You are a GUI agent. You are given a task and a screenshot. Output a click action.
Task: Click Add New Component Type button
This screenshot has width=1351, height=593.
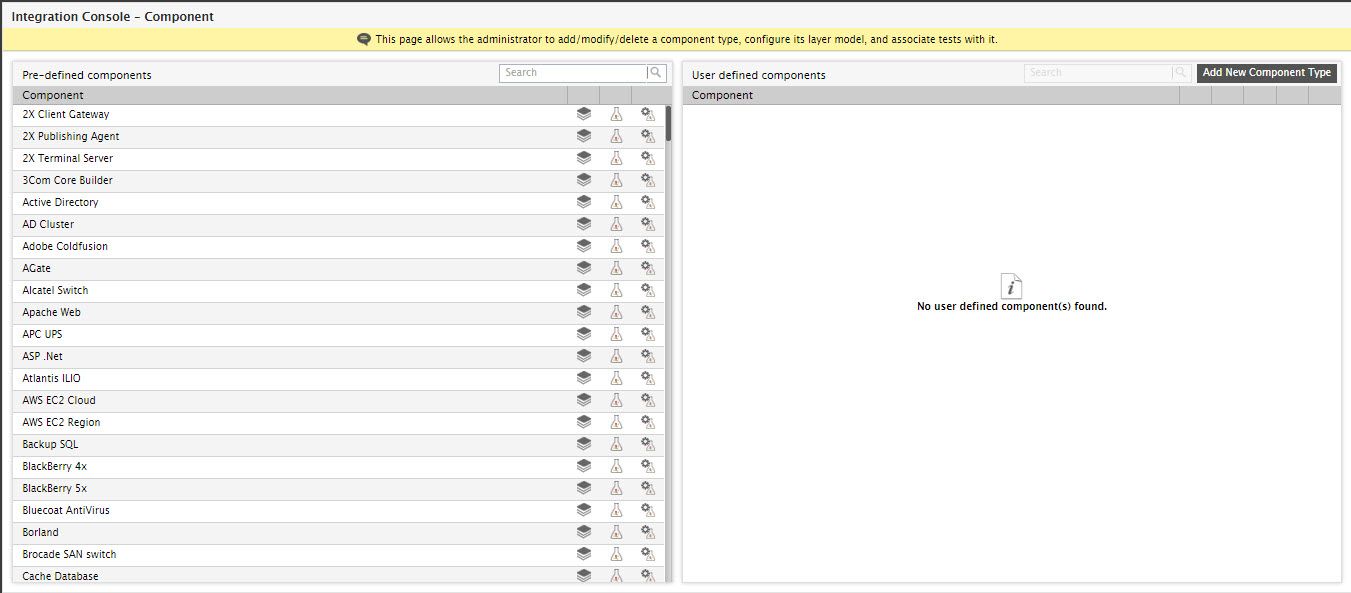coord(1267,73)
